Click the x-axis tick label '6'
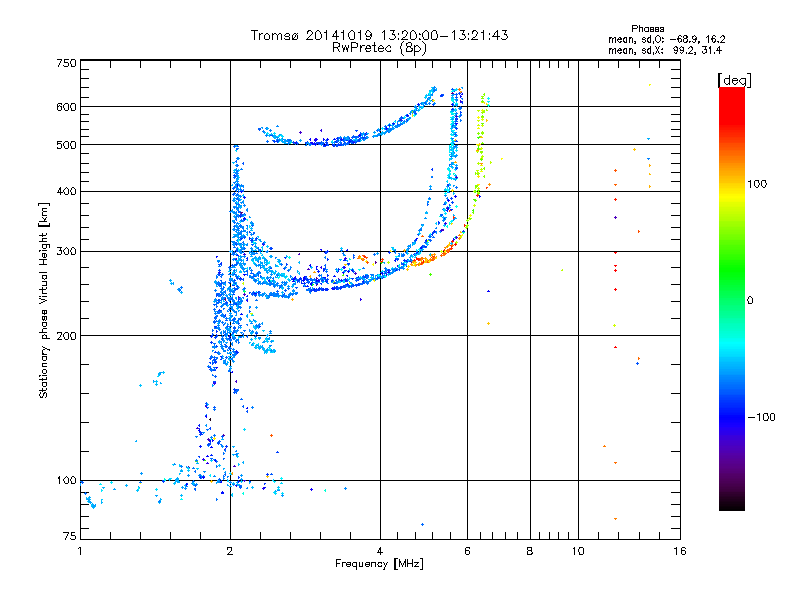Screen dimensions: 800x600 (x=467, y=551)
